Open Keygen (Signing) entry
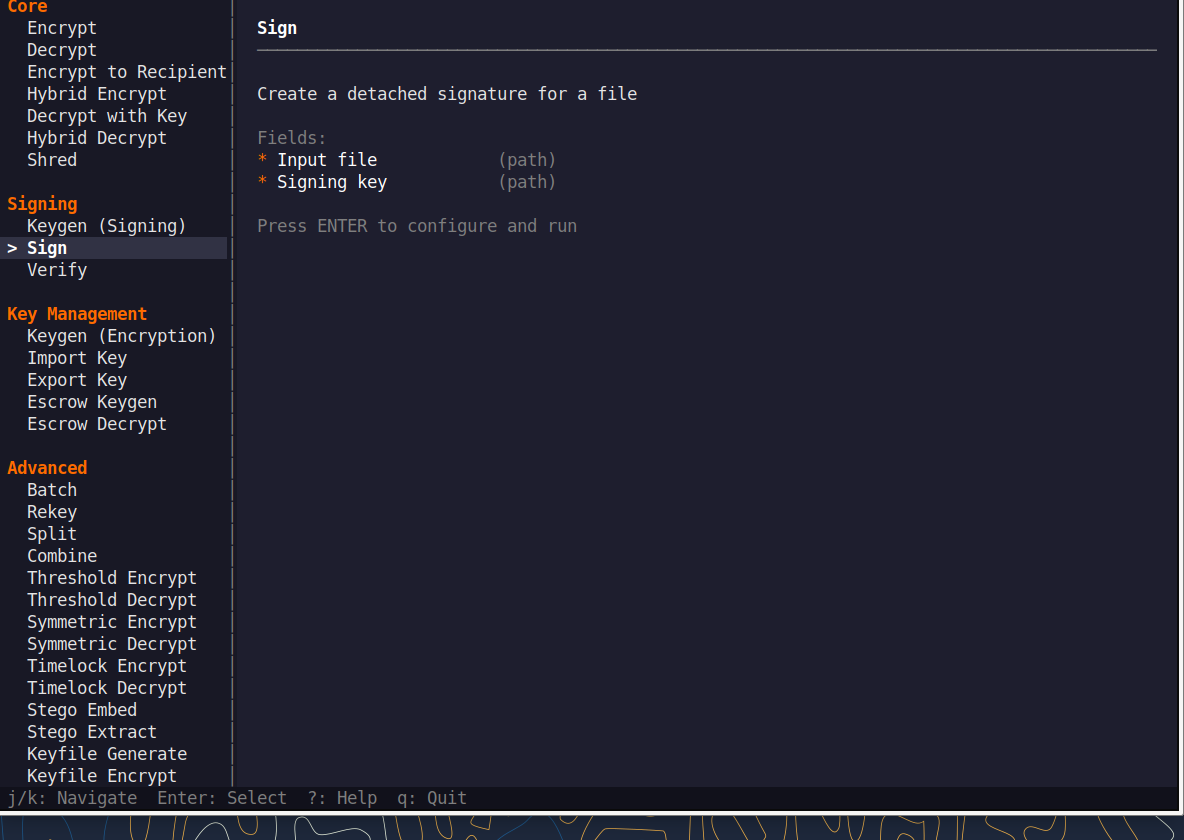The width and height of the screenshot is (1184, 840). [106, 226]
